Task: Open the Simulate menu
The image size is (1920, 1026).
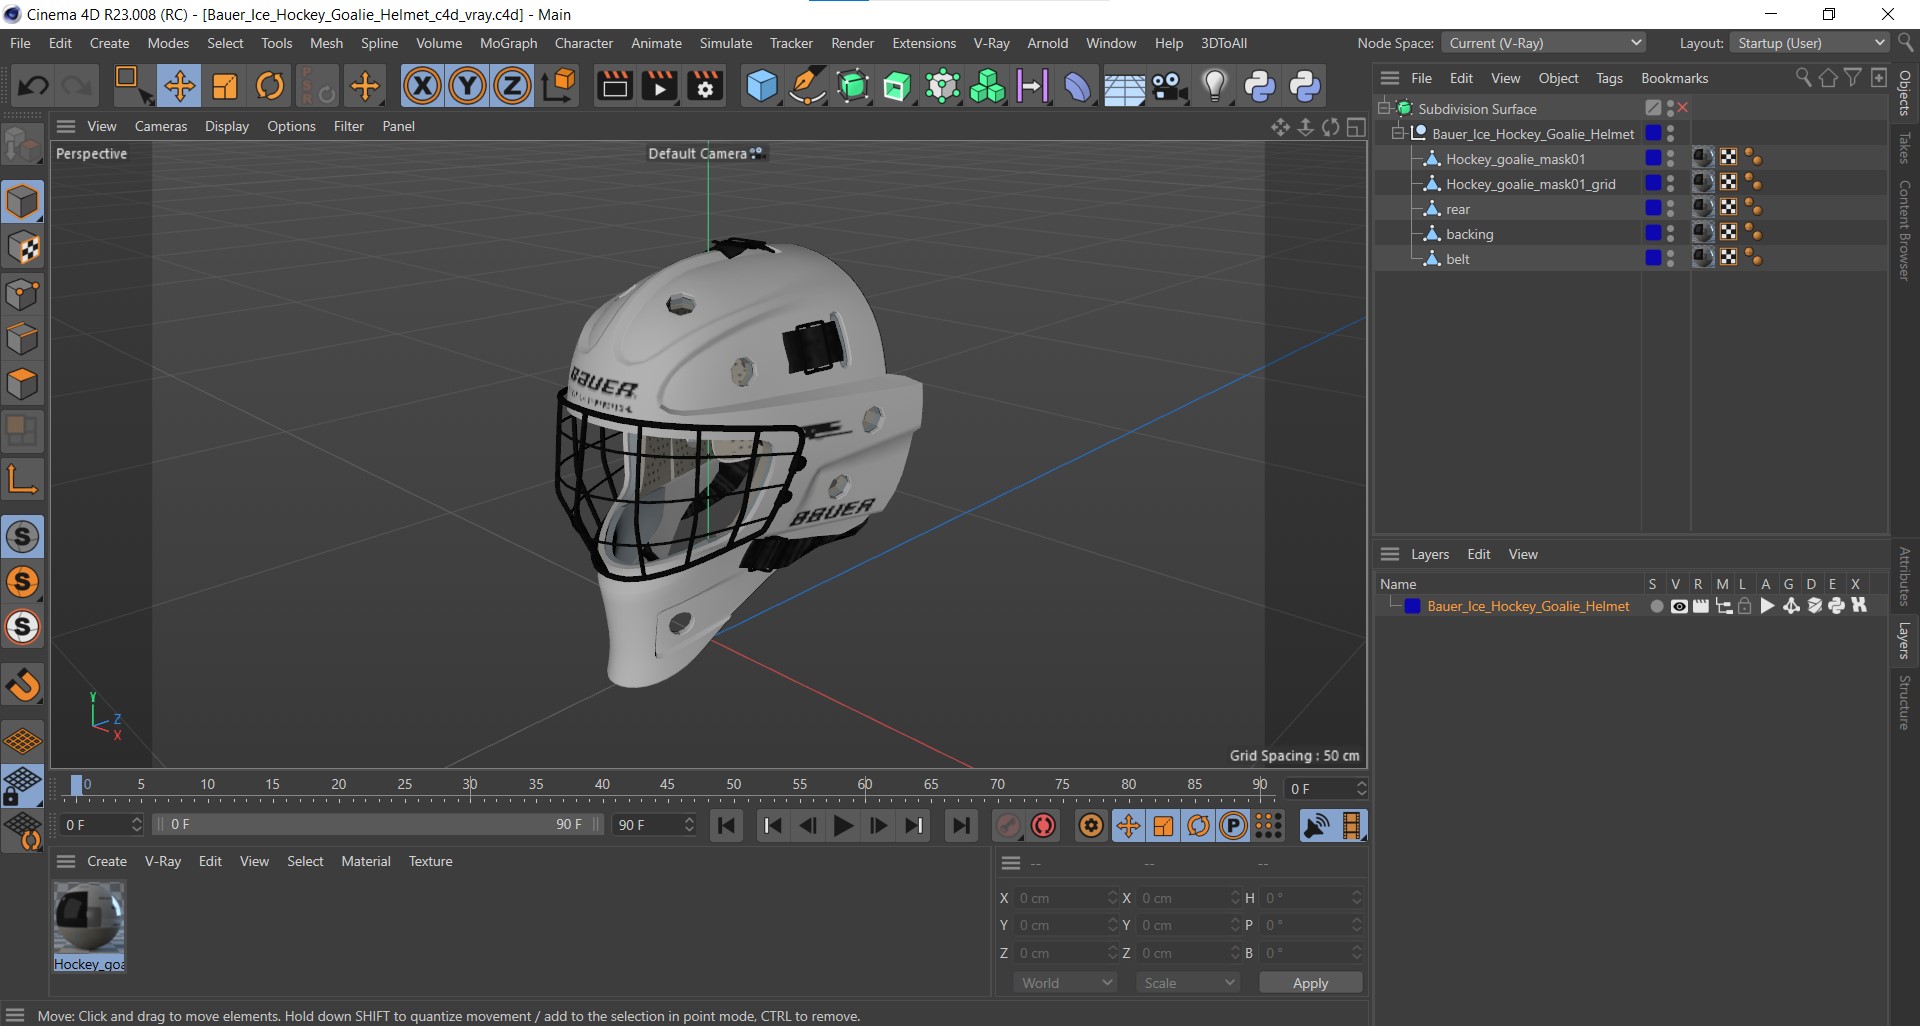Action: coord(725,43)
